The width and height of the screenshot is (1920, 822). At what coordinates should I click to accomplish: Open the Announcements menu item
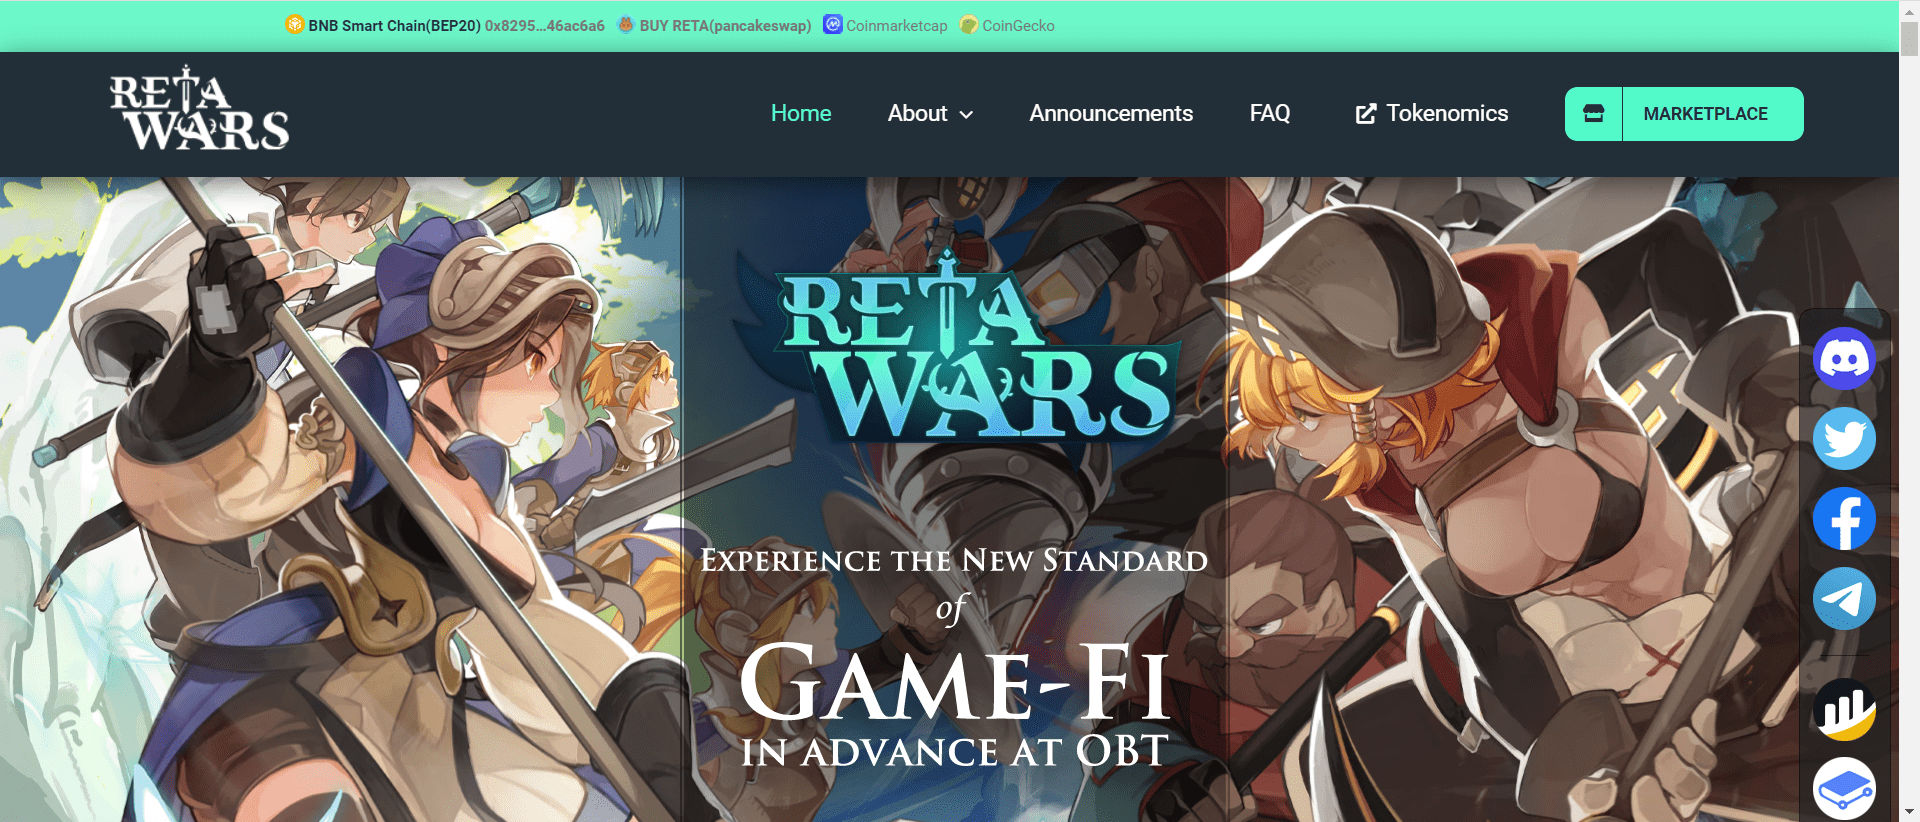point(1111,114)
